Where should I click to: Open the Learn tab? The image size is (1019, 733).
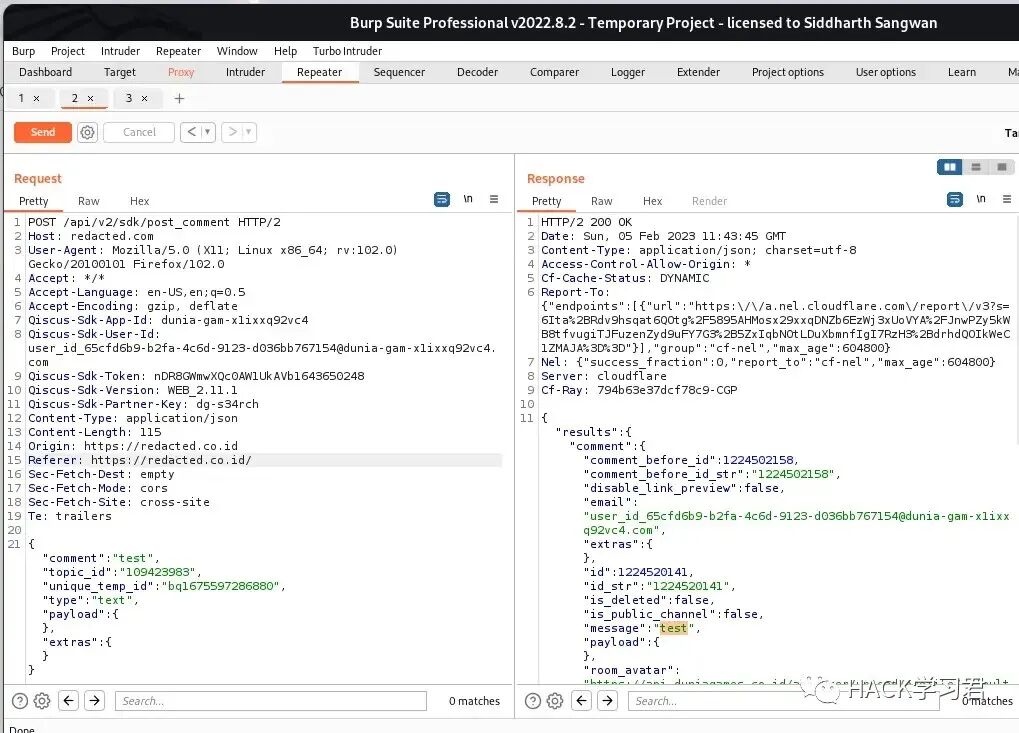(962, 72)
